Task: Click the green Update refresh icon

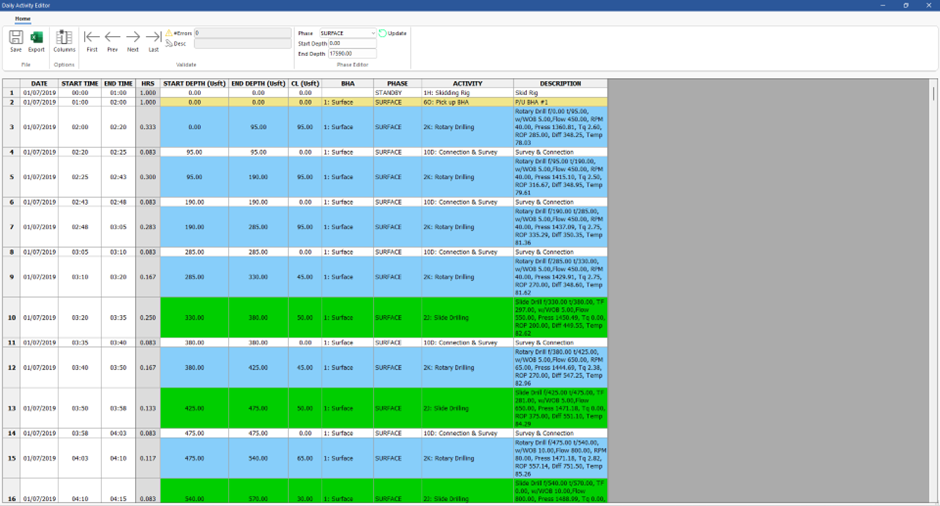Action: pyautogui.click(x=383, y=33)
